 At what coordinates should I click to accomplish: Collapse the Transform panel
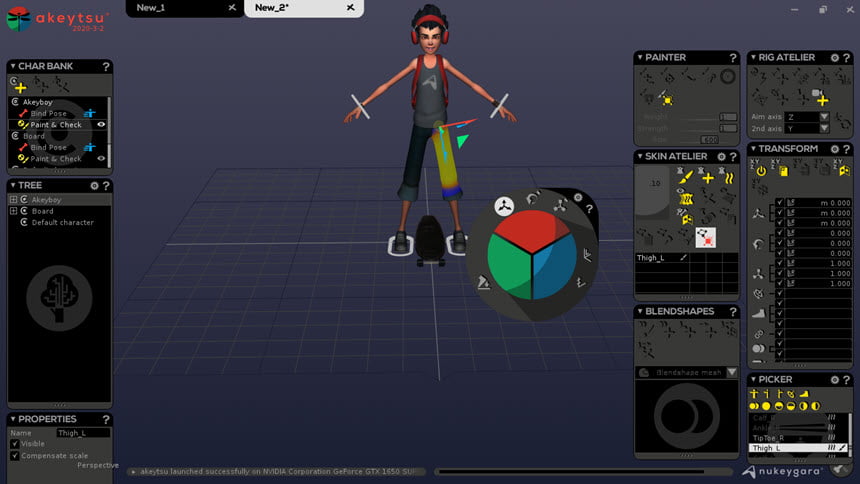pyautogui.click(x=753, y=149)
